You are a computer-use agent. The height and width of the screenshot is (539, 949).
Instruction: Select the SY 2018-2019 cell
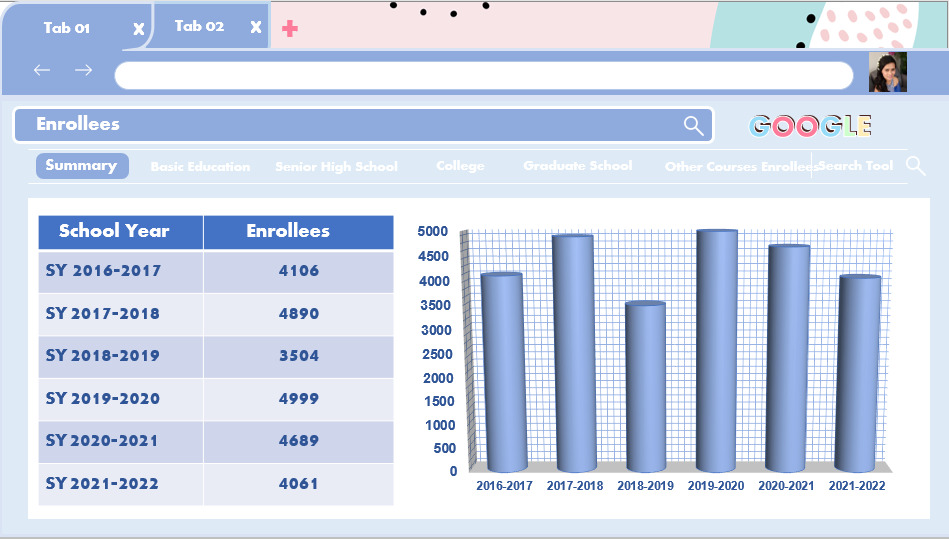(120, 357)
